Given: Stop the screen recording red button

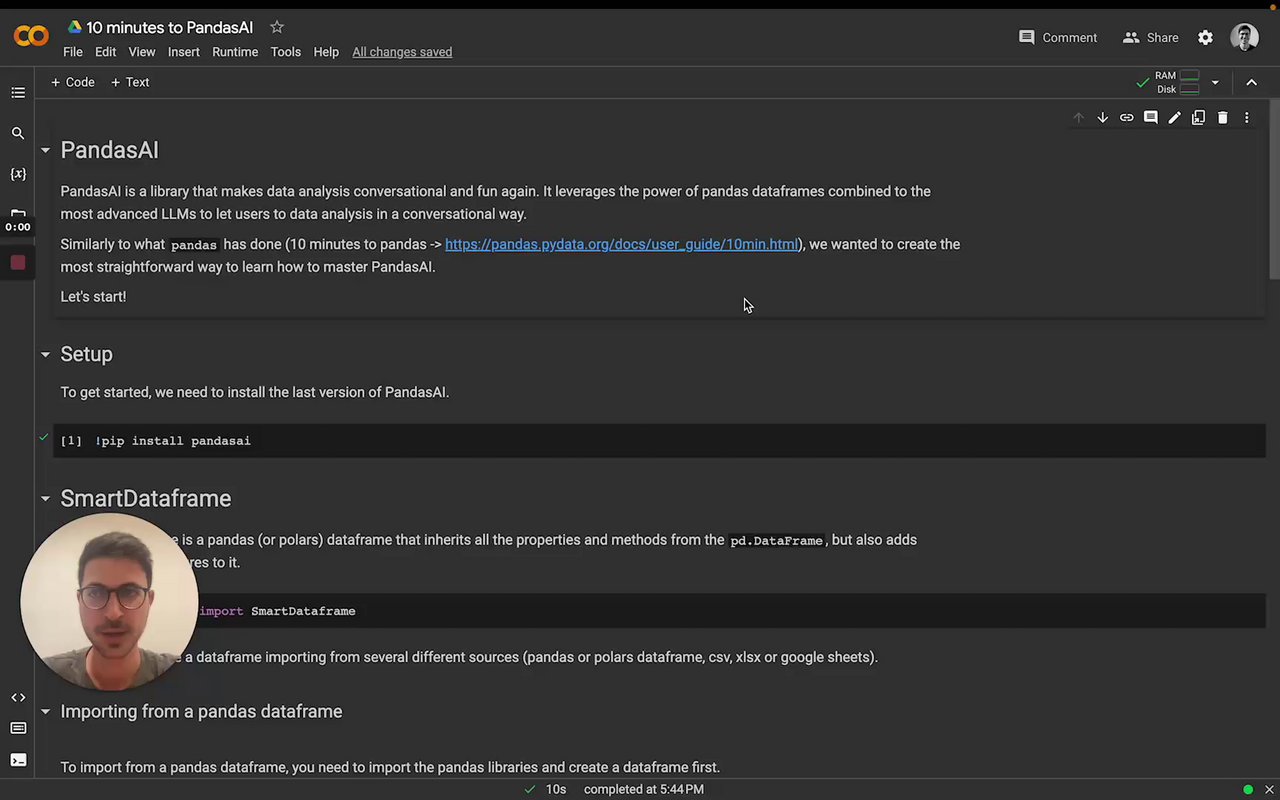Looking at the screenshot, I should (x=18, y=263).
